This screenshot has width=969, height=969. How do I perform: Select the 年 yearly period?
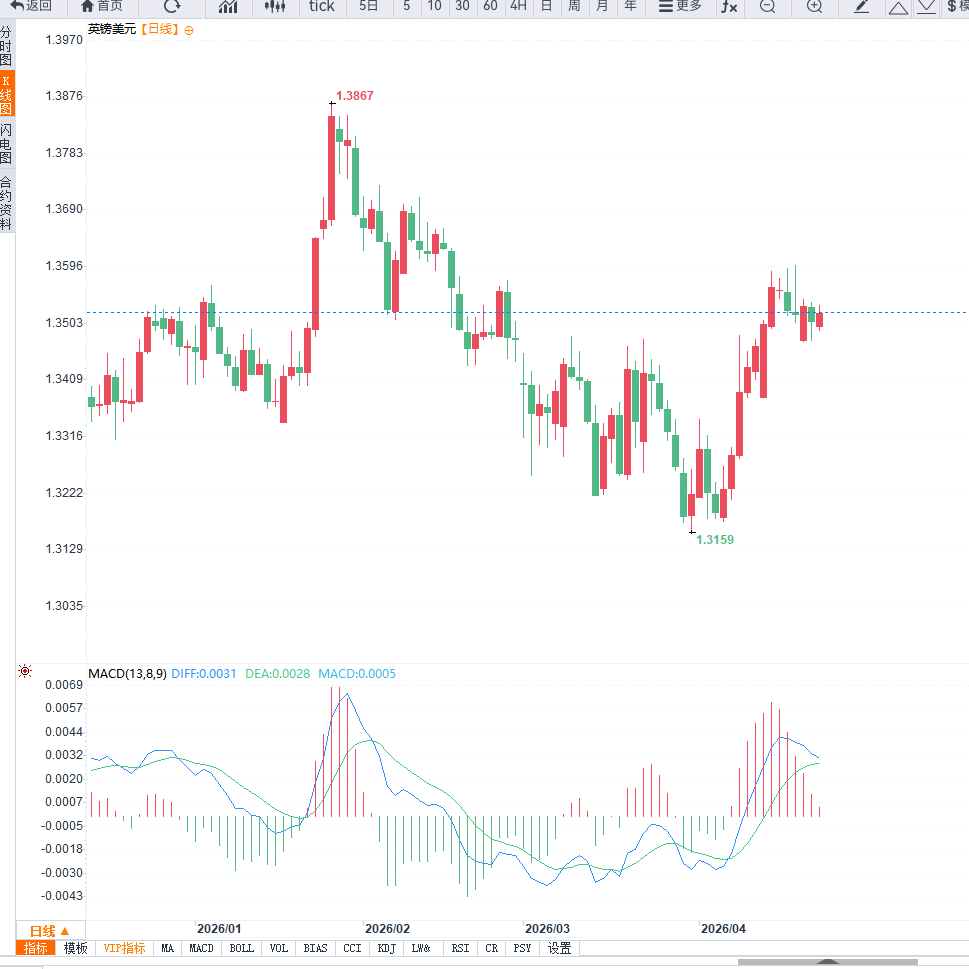click(x=630, y=6)
